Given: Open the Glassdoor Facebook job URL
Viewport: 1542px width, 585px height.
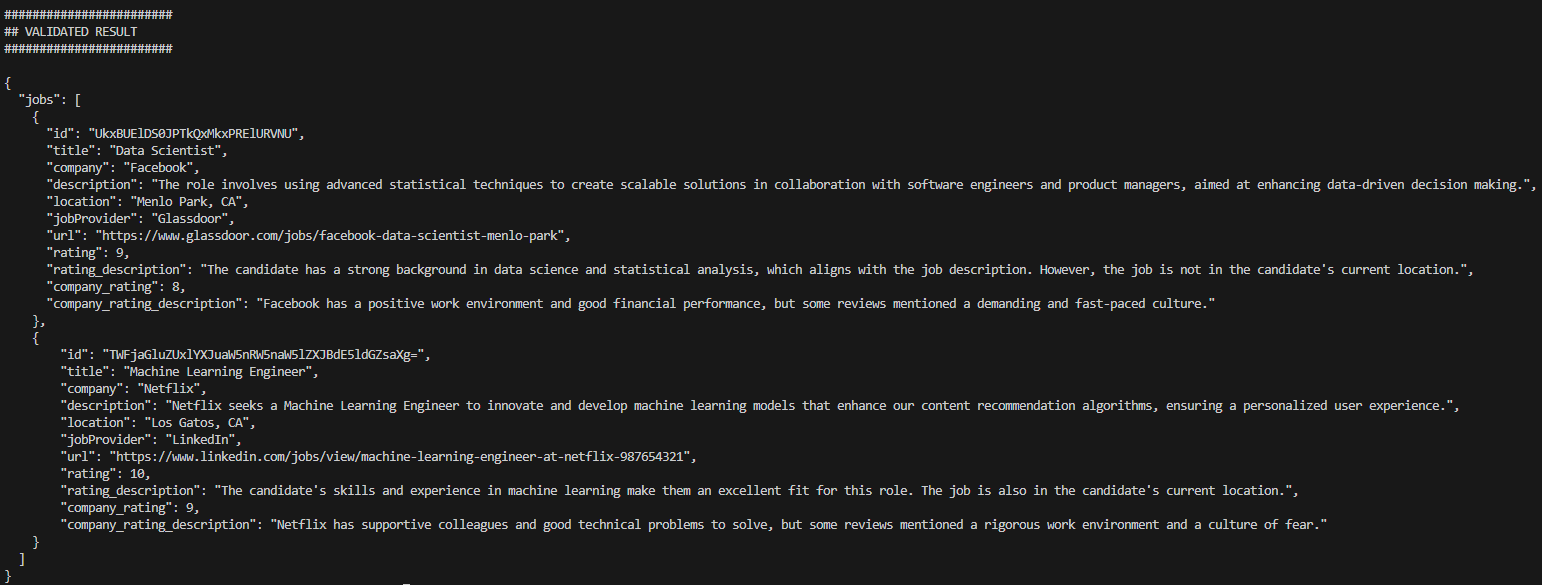Looking at the screenshot, I should pyautogui.click(x=332, y=235).
